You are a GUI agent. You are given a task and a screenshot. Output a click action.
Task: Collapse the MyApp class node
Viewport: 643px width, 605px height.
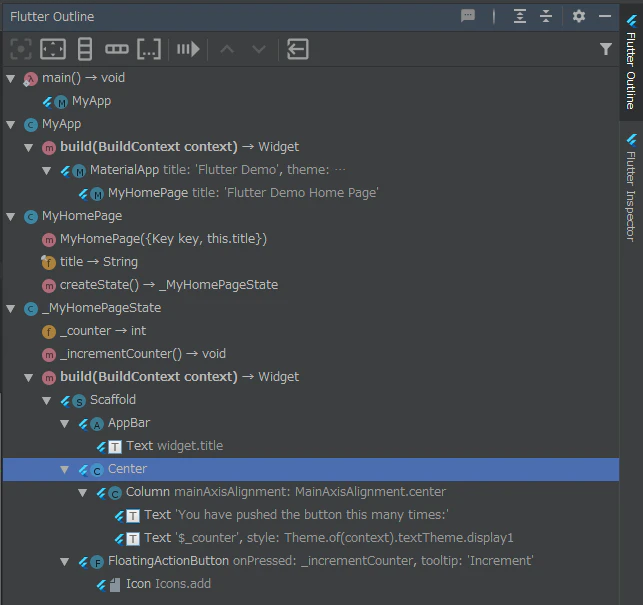coord(11,124)
